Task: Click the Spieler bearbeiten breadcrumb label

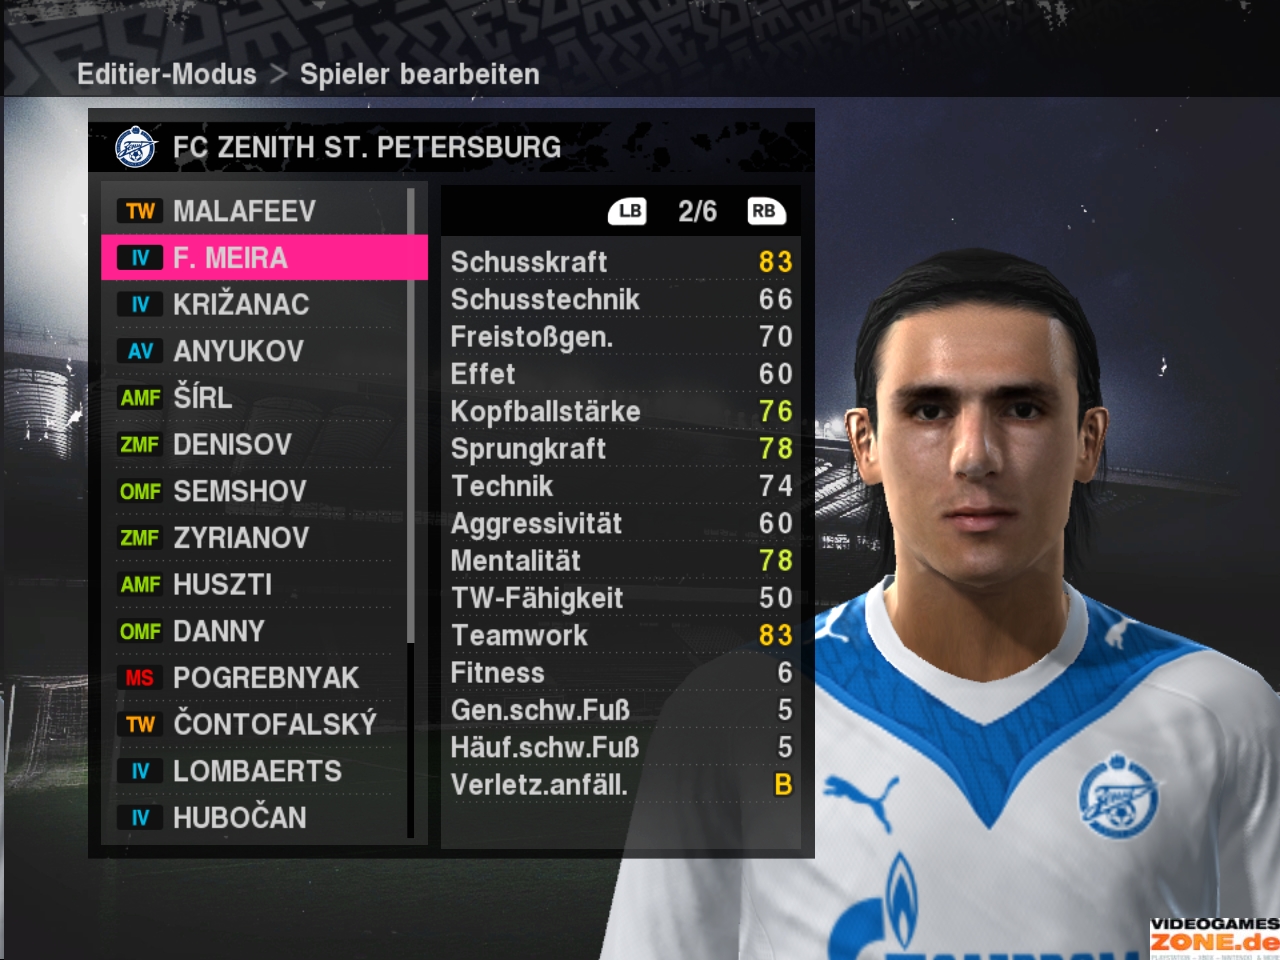Action: [x=420, y=74]
